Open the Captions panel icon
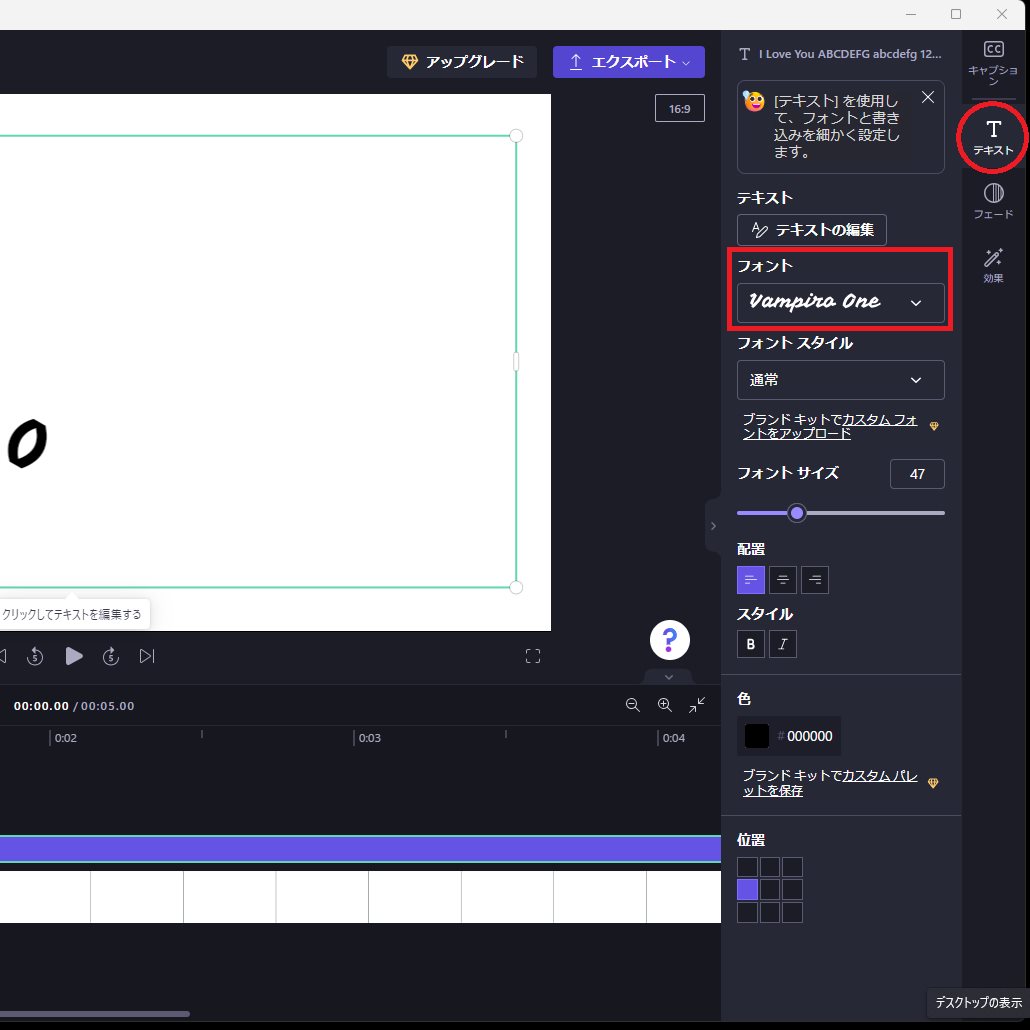Screen dimensions: 1030x1030 click(x=993, y=62)
